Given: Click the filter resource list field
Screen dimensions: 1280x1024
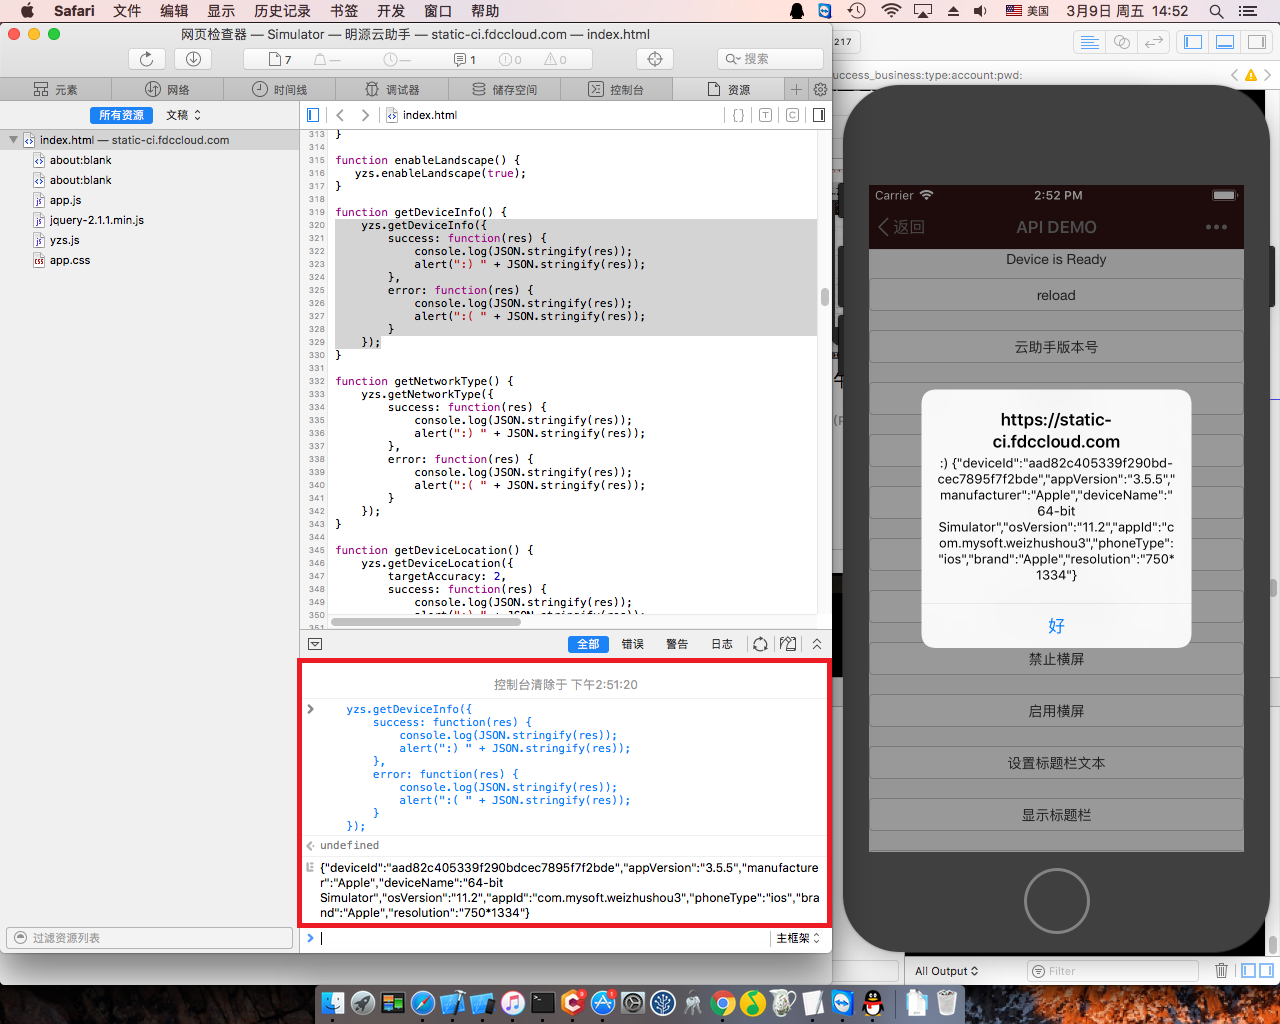Looking at the screenshot, I should click(x=150, y=938).
